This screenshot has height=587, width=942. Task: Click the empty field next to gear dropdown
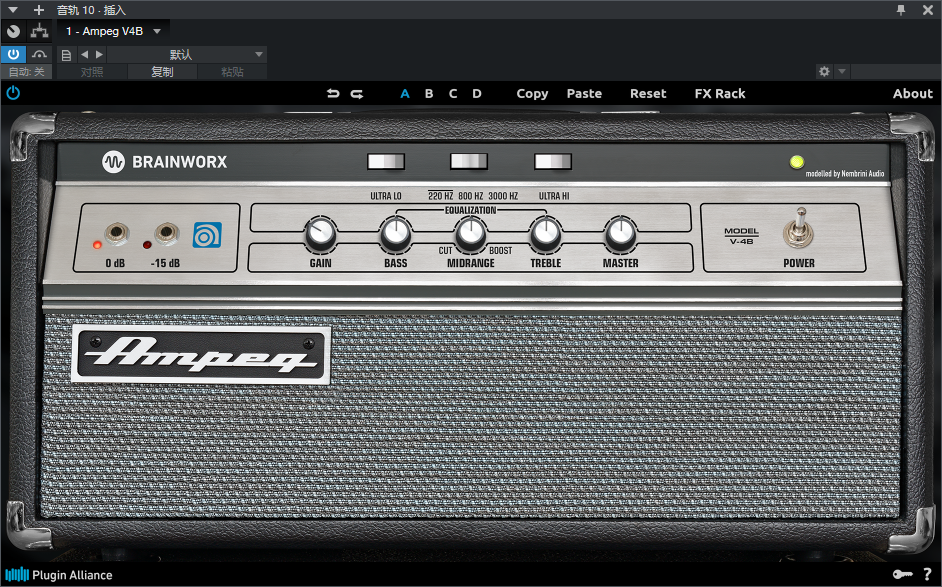(x=895, y=71)
